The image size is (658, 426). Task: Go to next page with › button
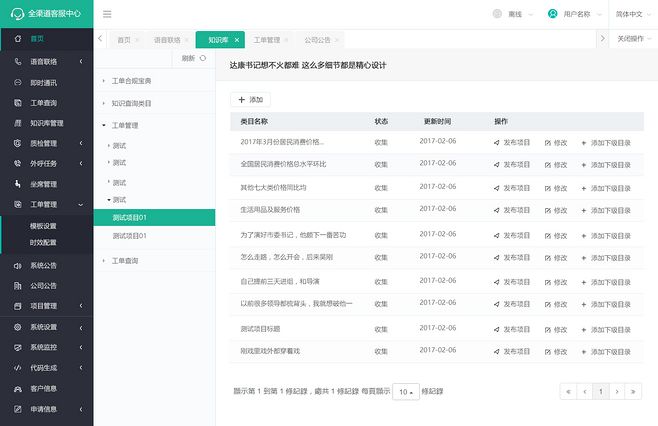(617, 392)
